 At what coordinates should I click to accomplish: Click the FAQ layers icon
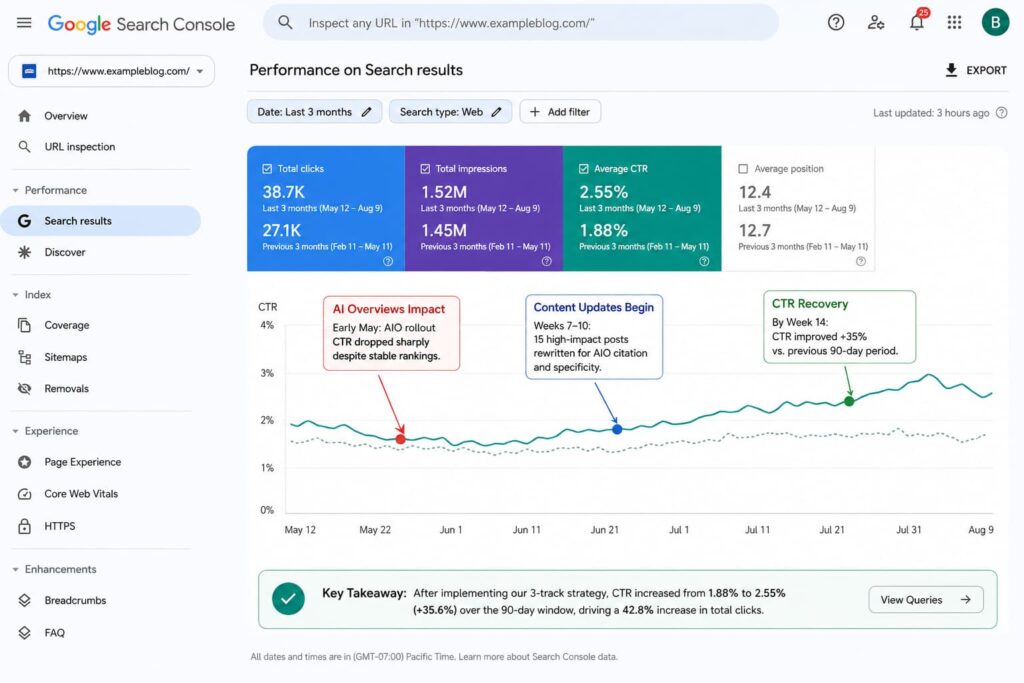(x=24, y=632)
